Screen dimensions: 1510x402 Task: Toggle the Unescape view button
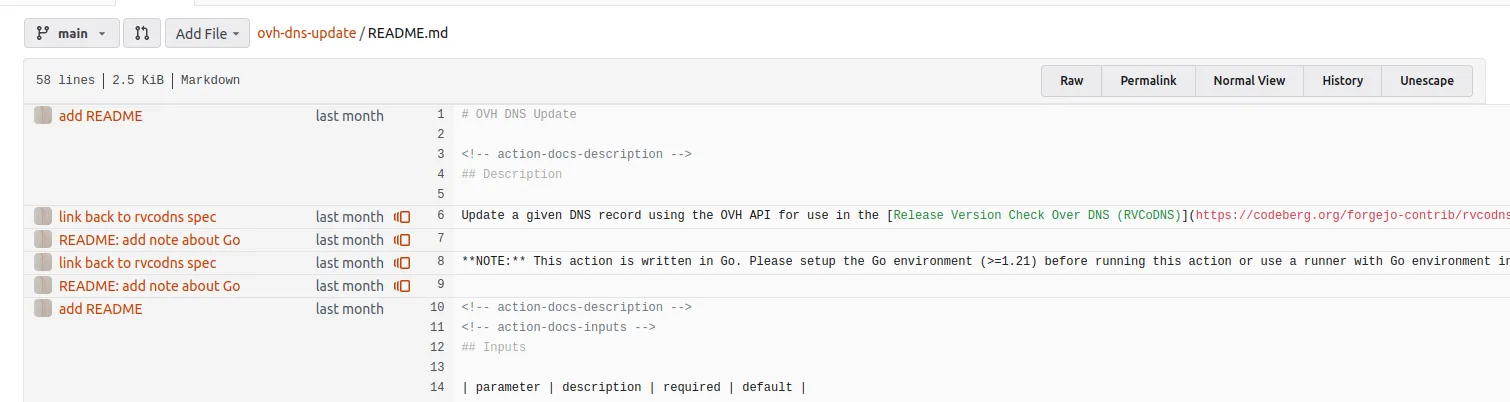(1427, 81)
